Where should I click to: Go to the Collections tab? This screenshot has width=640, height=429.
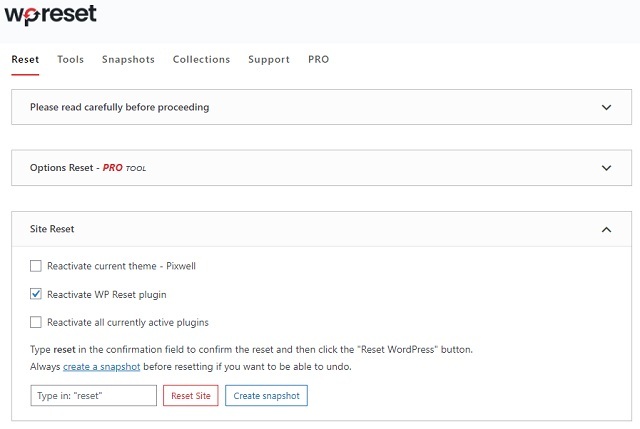(201, 60)
